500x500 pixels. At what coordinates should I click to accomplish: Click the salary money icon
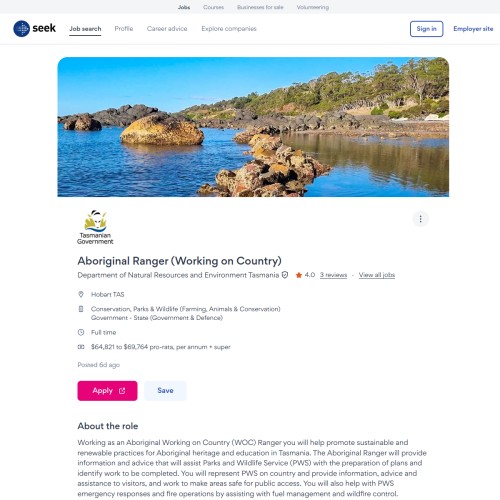tap(81, 347)
